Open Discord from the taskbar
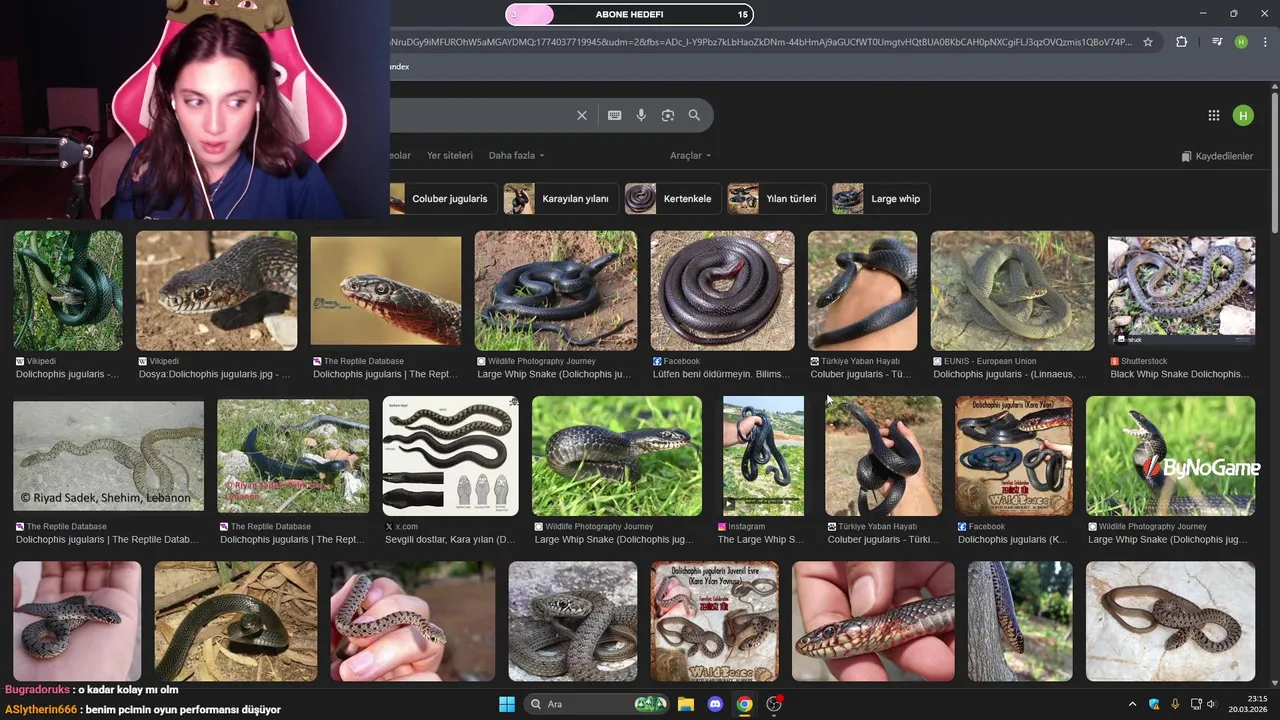The height and width of the screenshot is (720, 1280). (715, 704)
